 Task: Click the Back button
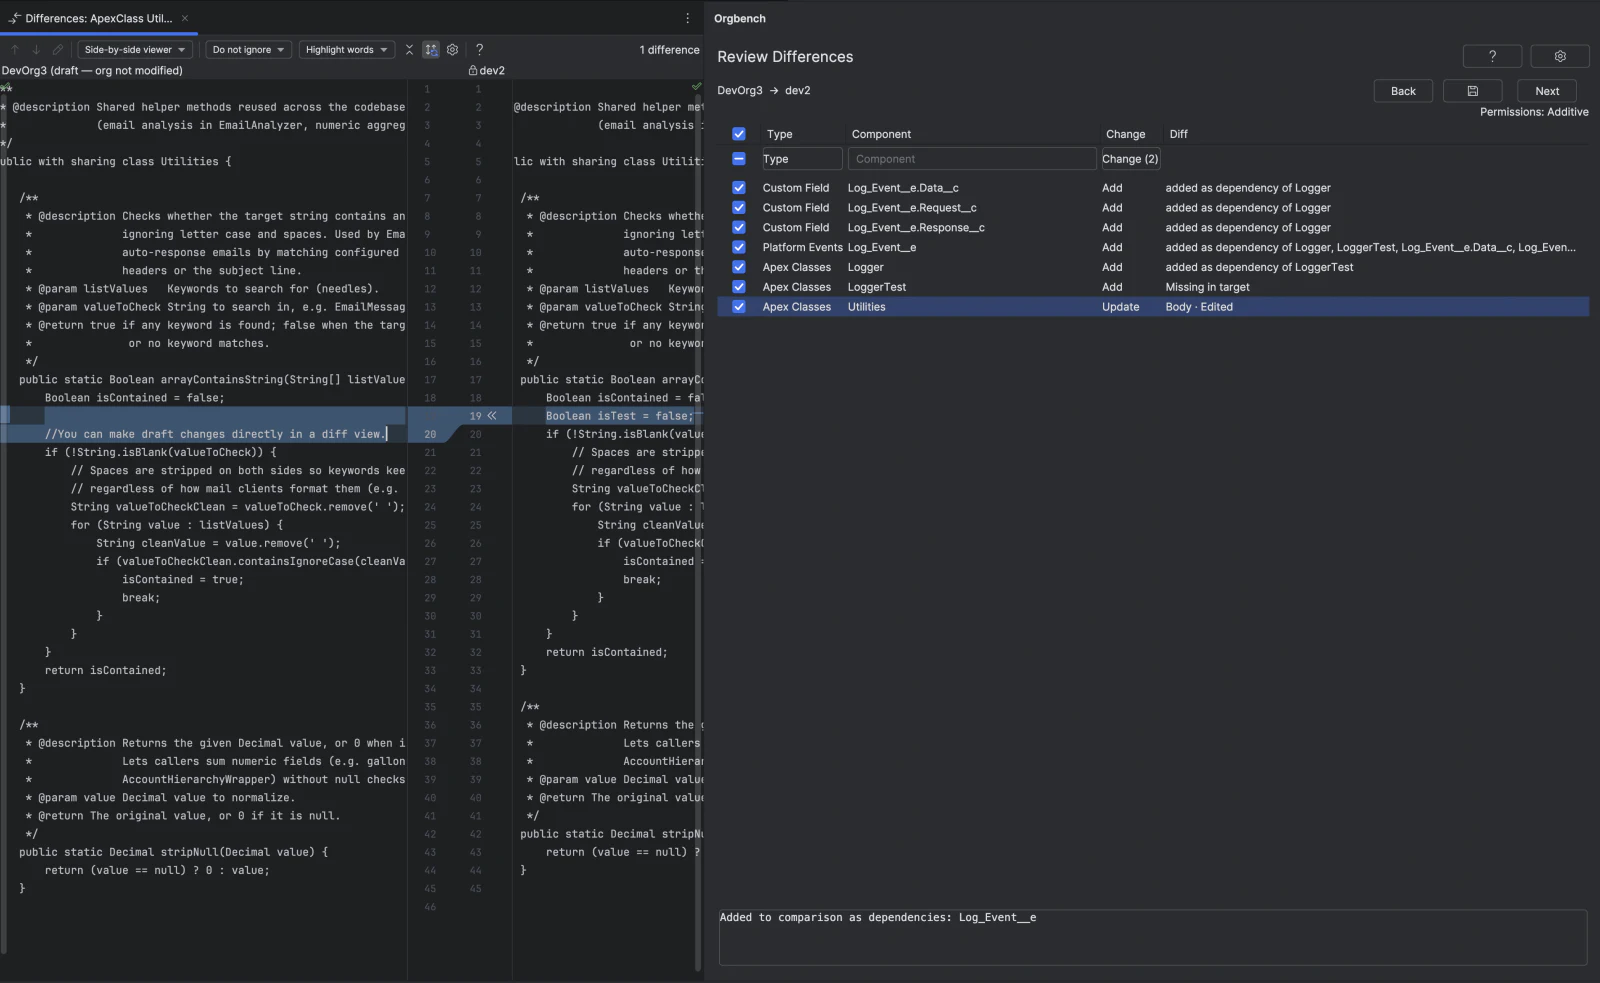1403,91
